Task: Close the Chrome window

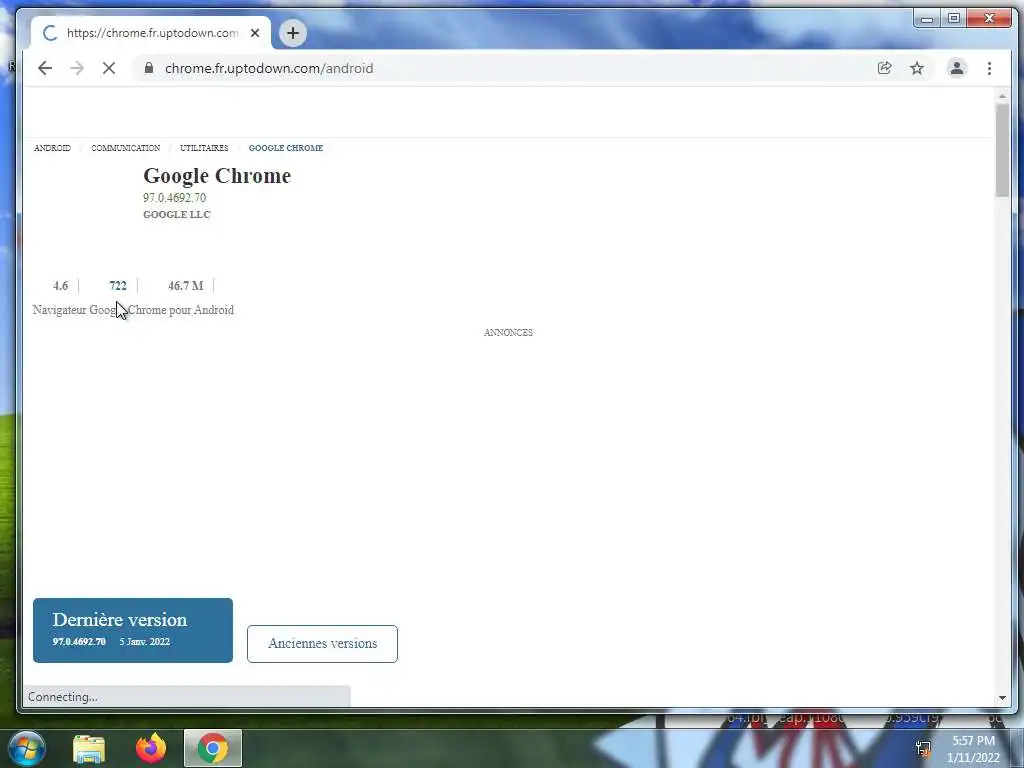Action: pos(989,18)
